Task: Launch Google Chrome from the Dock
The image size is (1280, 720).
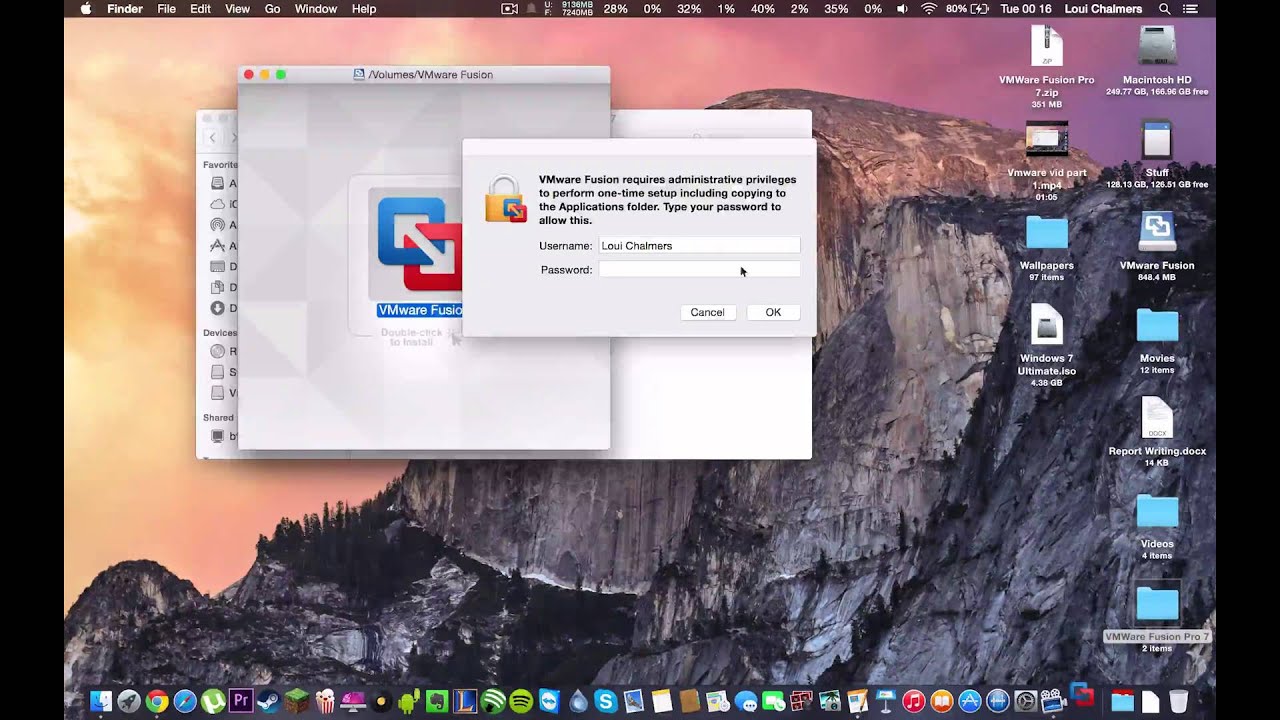Action: (x=157, y=701)
